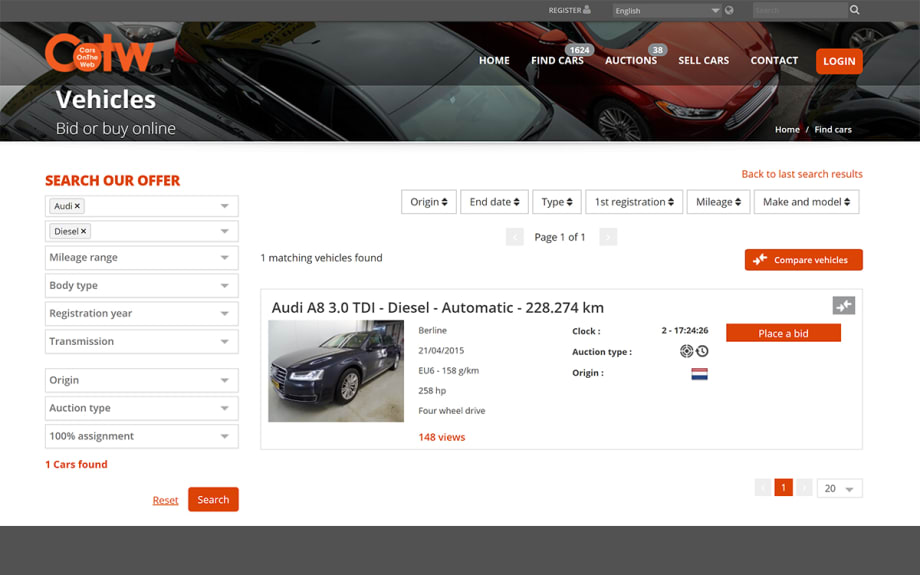Select page 1 in bottom pagination
920x575 pixels.
click(x=783, y=488)
